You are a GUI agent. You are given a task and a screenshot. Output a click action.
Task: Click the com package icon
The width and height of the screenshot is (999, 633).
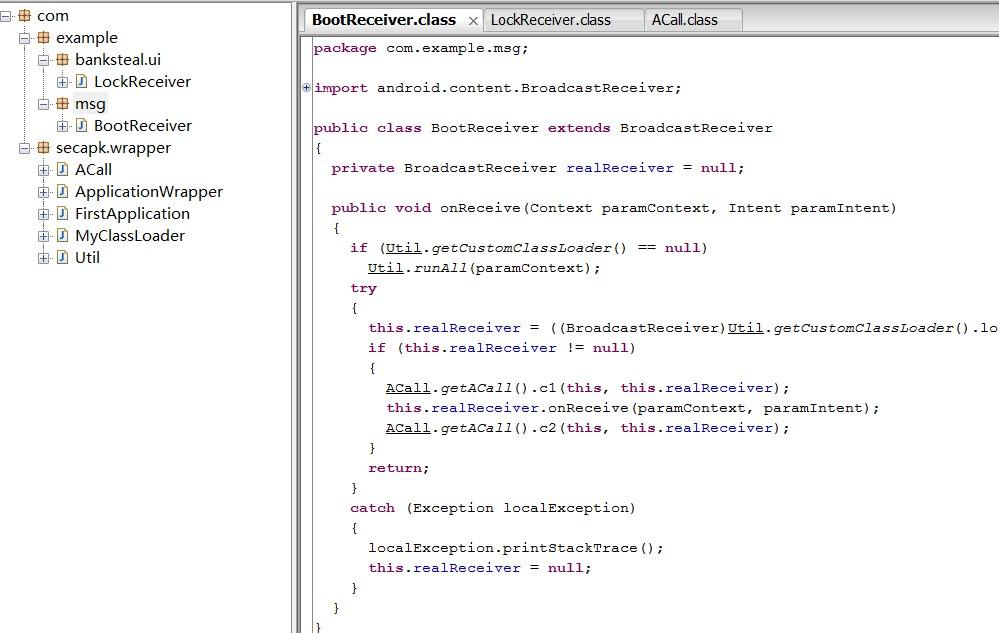[x=24, y=15]
